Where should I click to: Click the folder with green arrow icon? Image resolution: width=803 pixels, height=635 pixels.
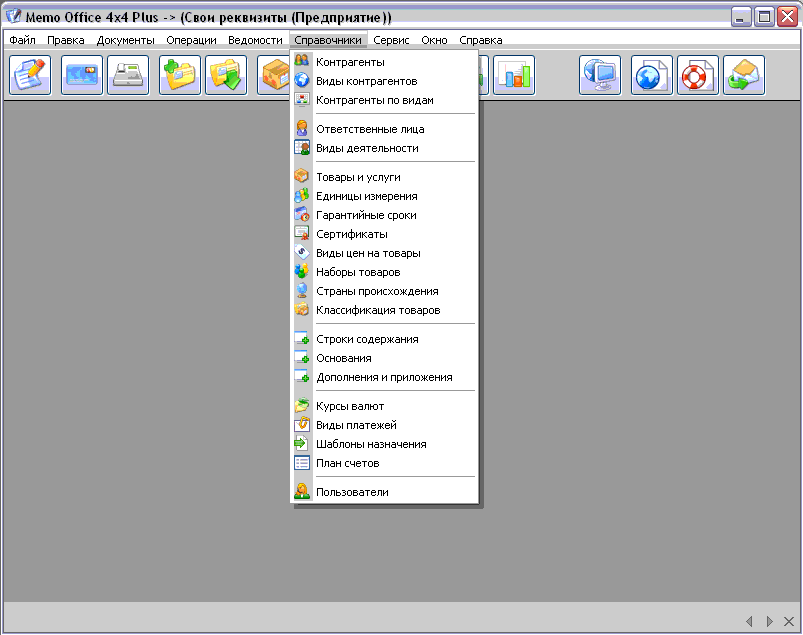pos(226,75)
